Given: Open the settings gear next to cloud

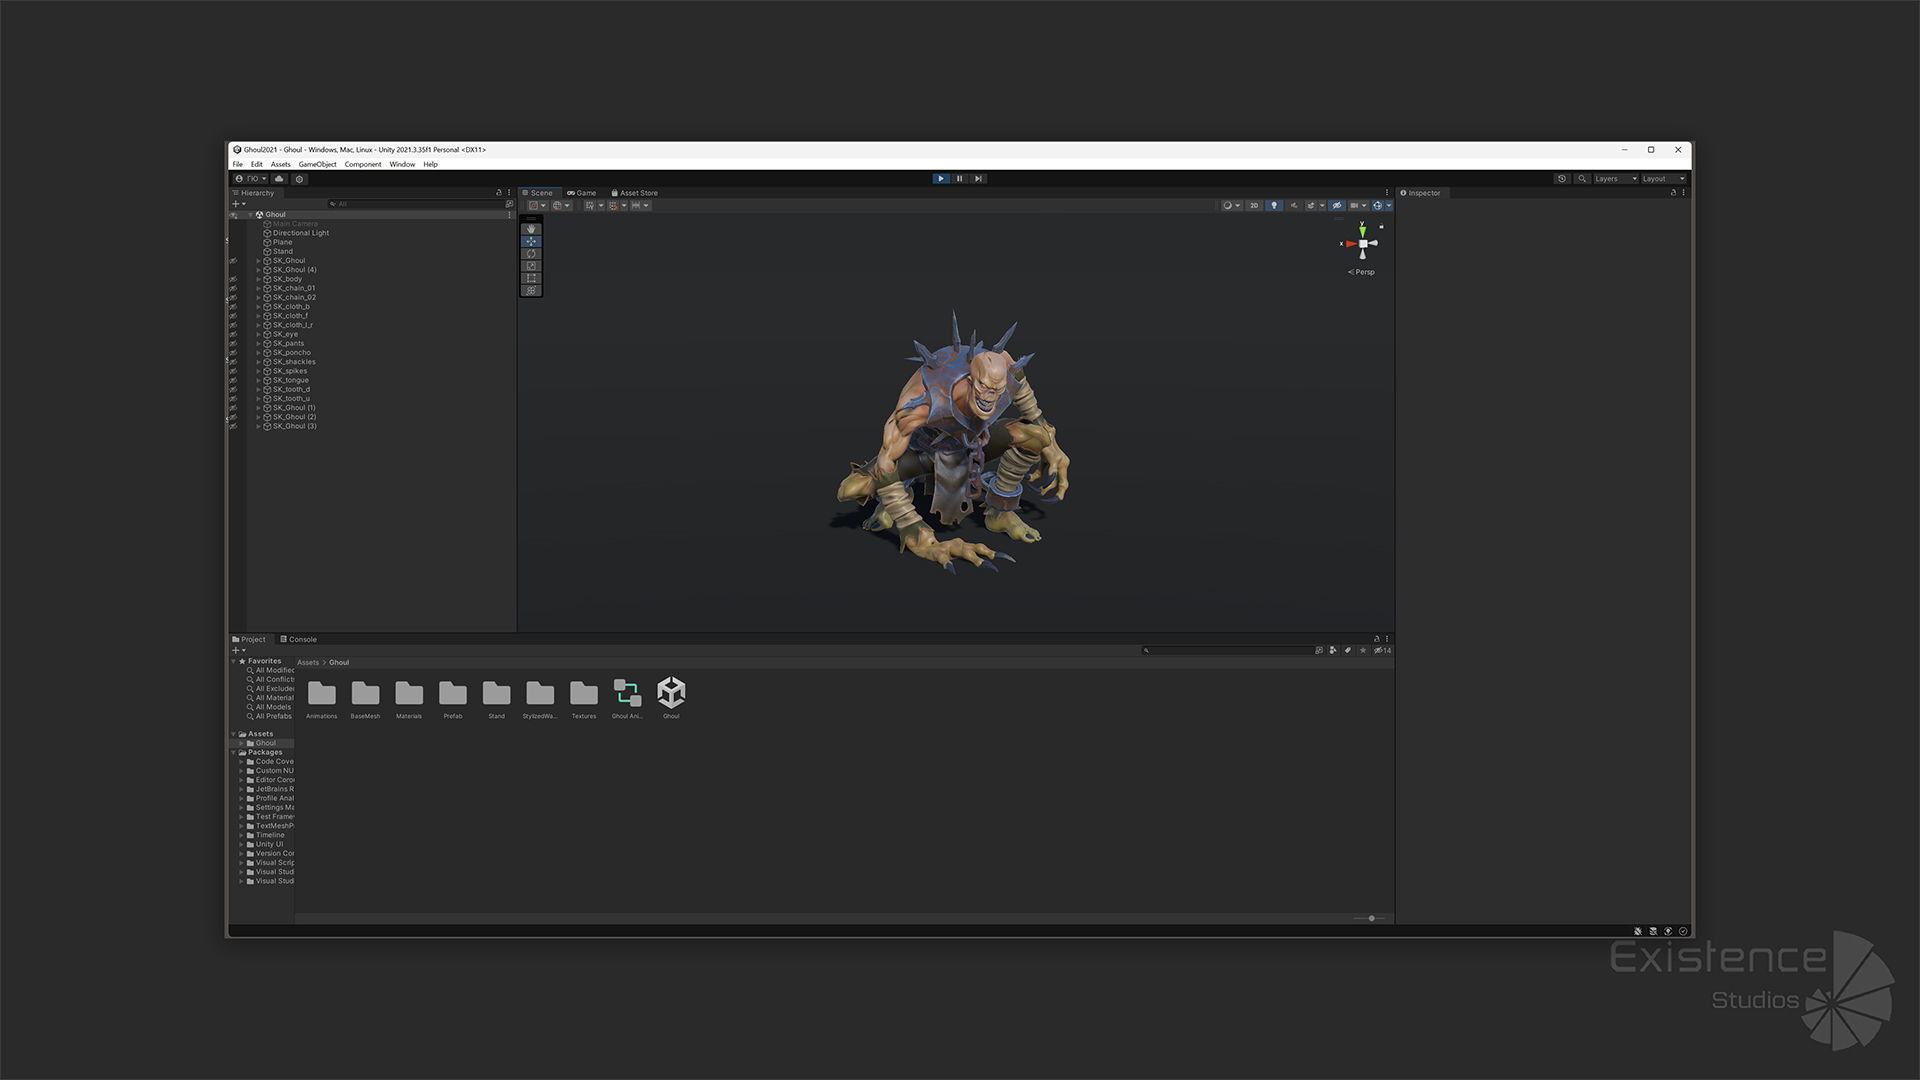Looking at the screenshot, I should click(299, 179).
